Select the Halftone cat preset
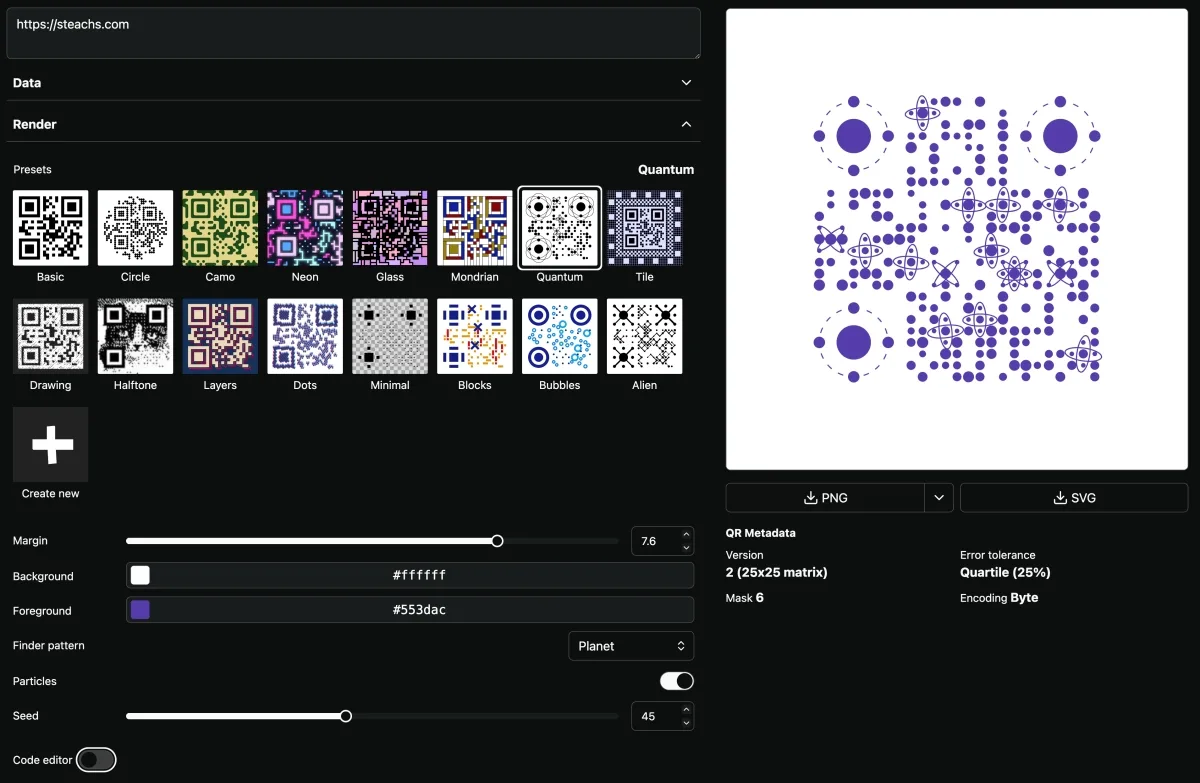 pos(135,336)
